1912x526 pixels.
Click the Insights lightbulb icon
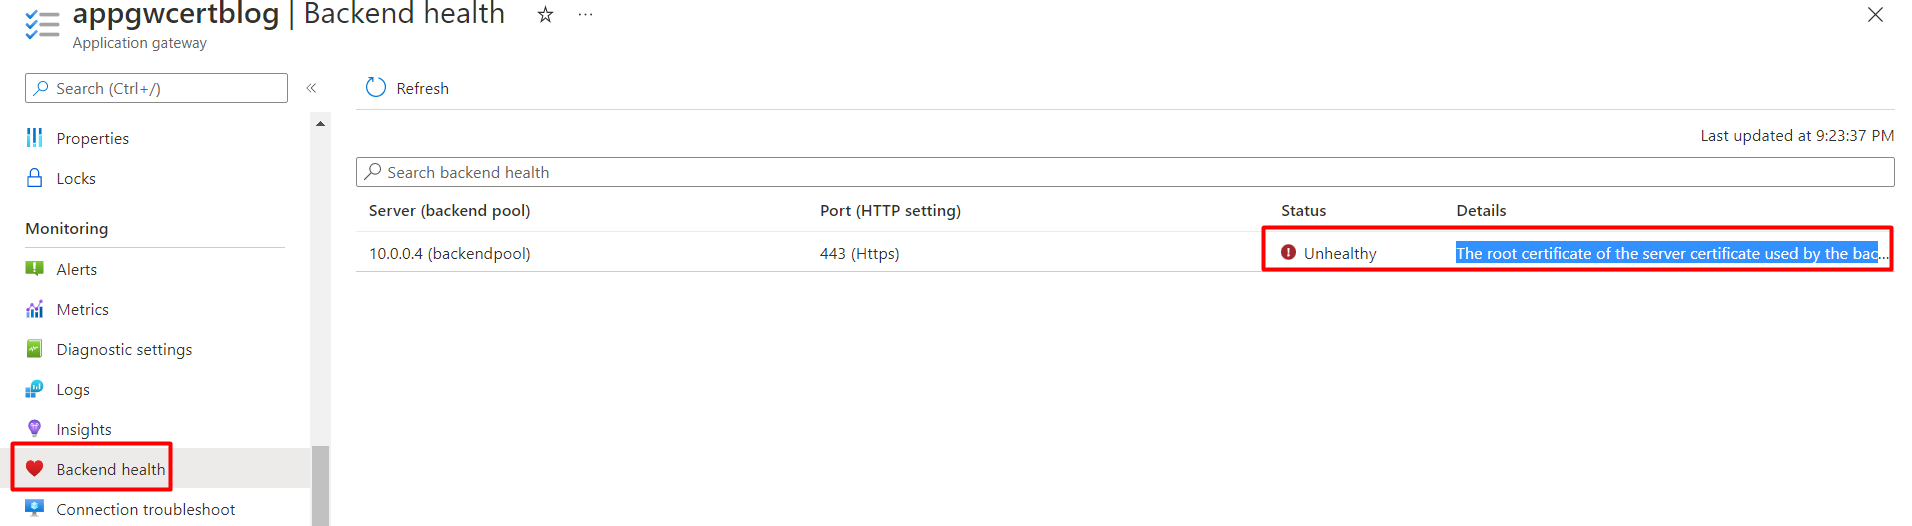pos(35,429)
